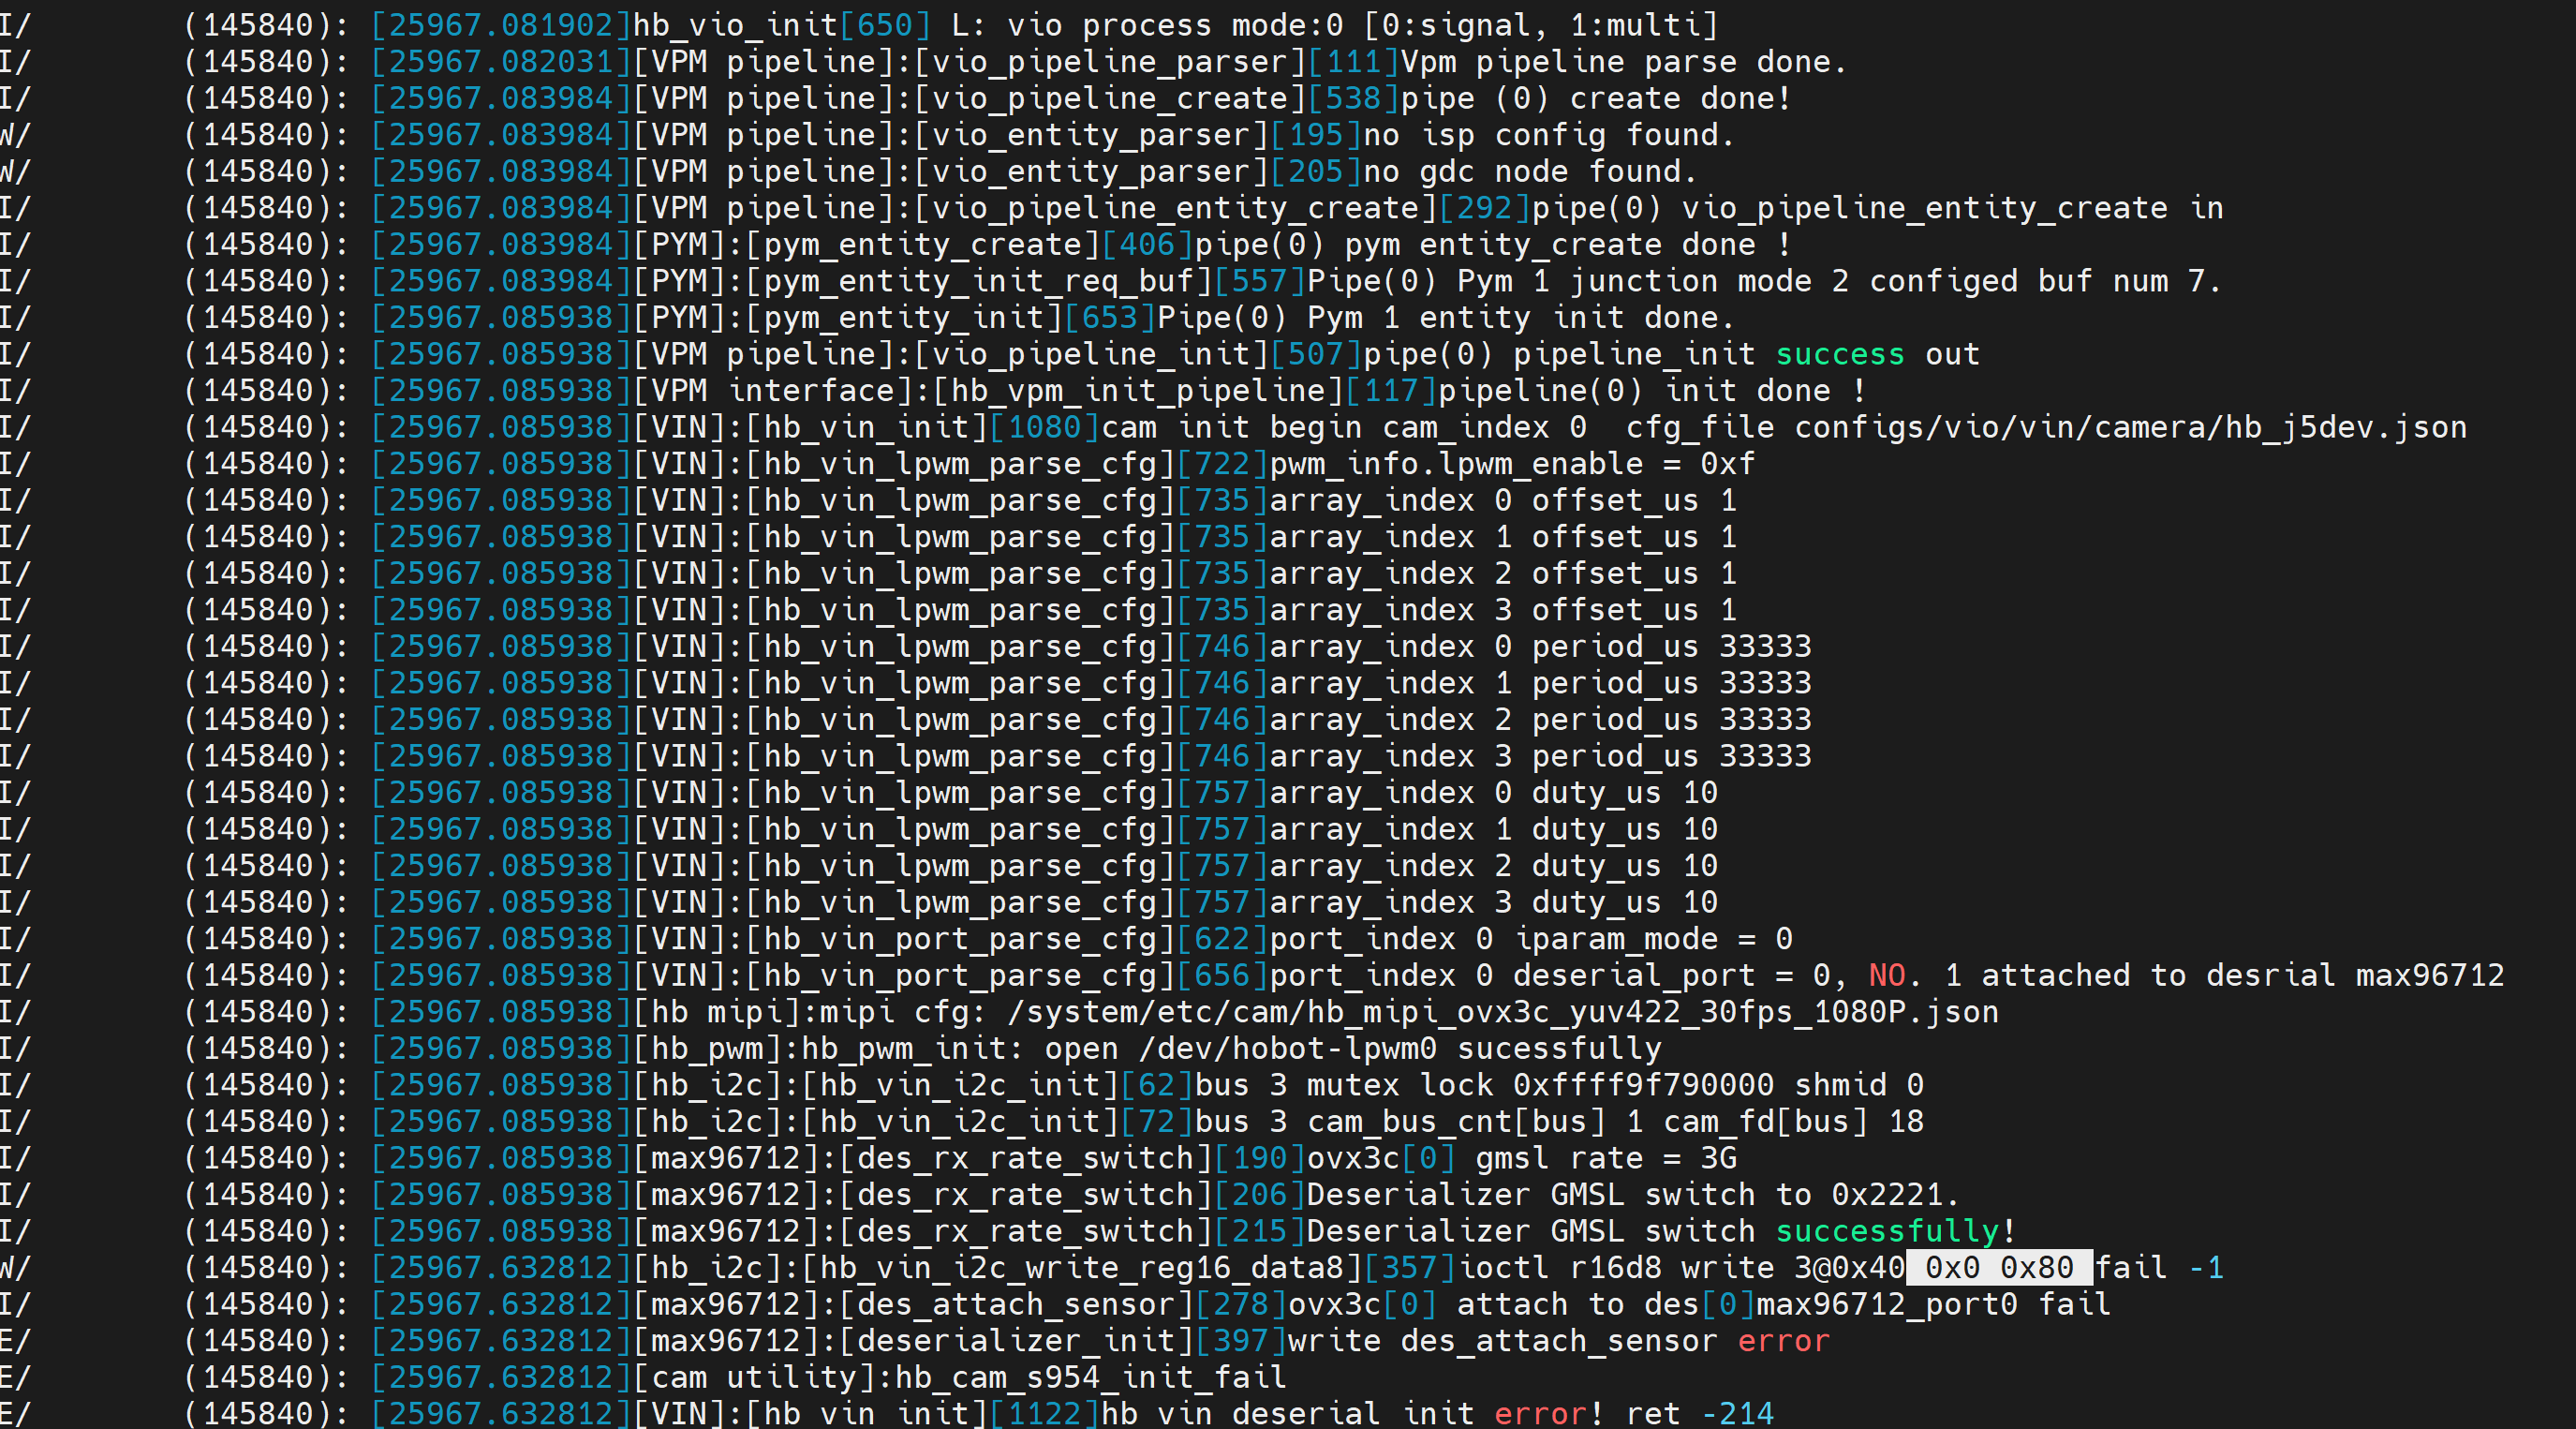Click the red 'NO' text in deserial_port line
The width and height of the screenshot is (2576, 1429).
[x=1887, y=976]
